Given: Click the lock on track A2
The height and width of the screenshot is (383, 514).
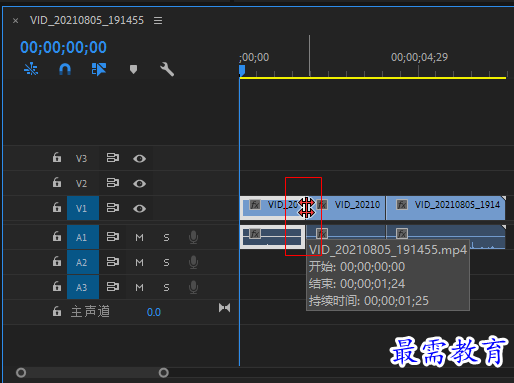Looking at the screenshot, I should (57, 262).
